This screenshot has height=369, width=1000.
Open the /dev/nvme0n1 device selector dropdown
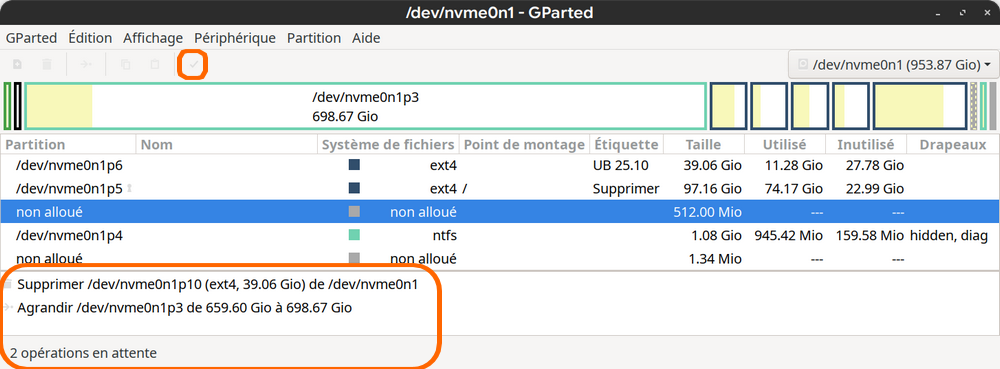click(893, 64)
